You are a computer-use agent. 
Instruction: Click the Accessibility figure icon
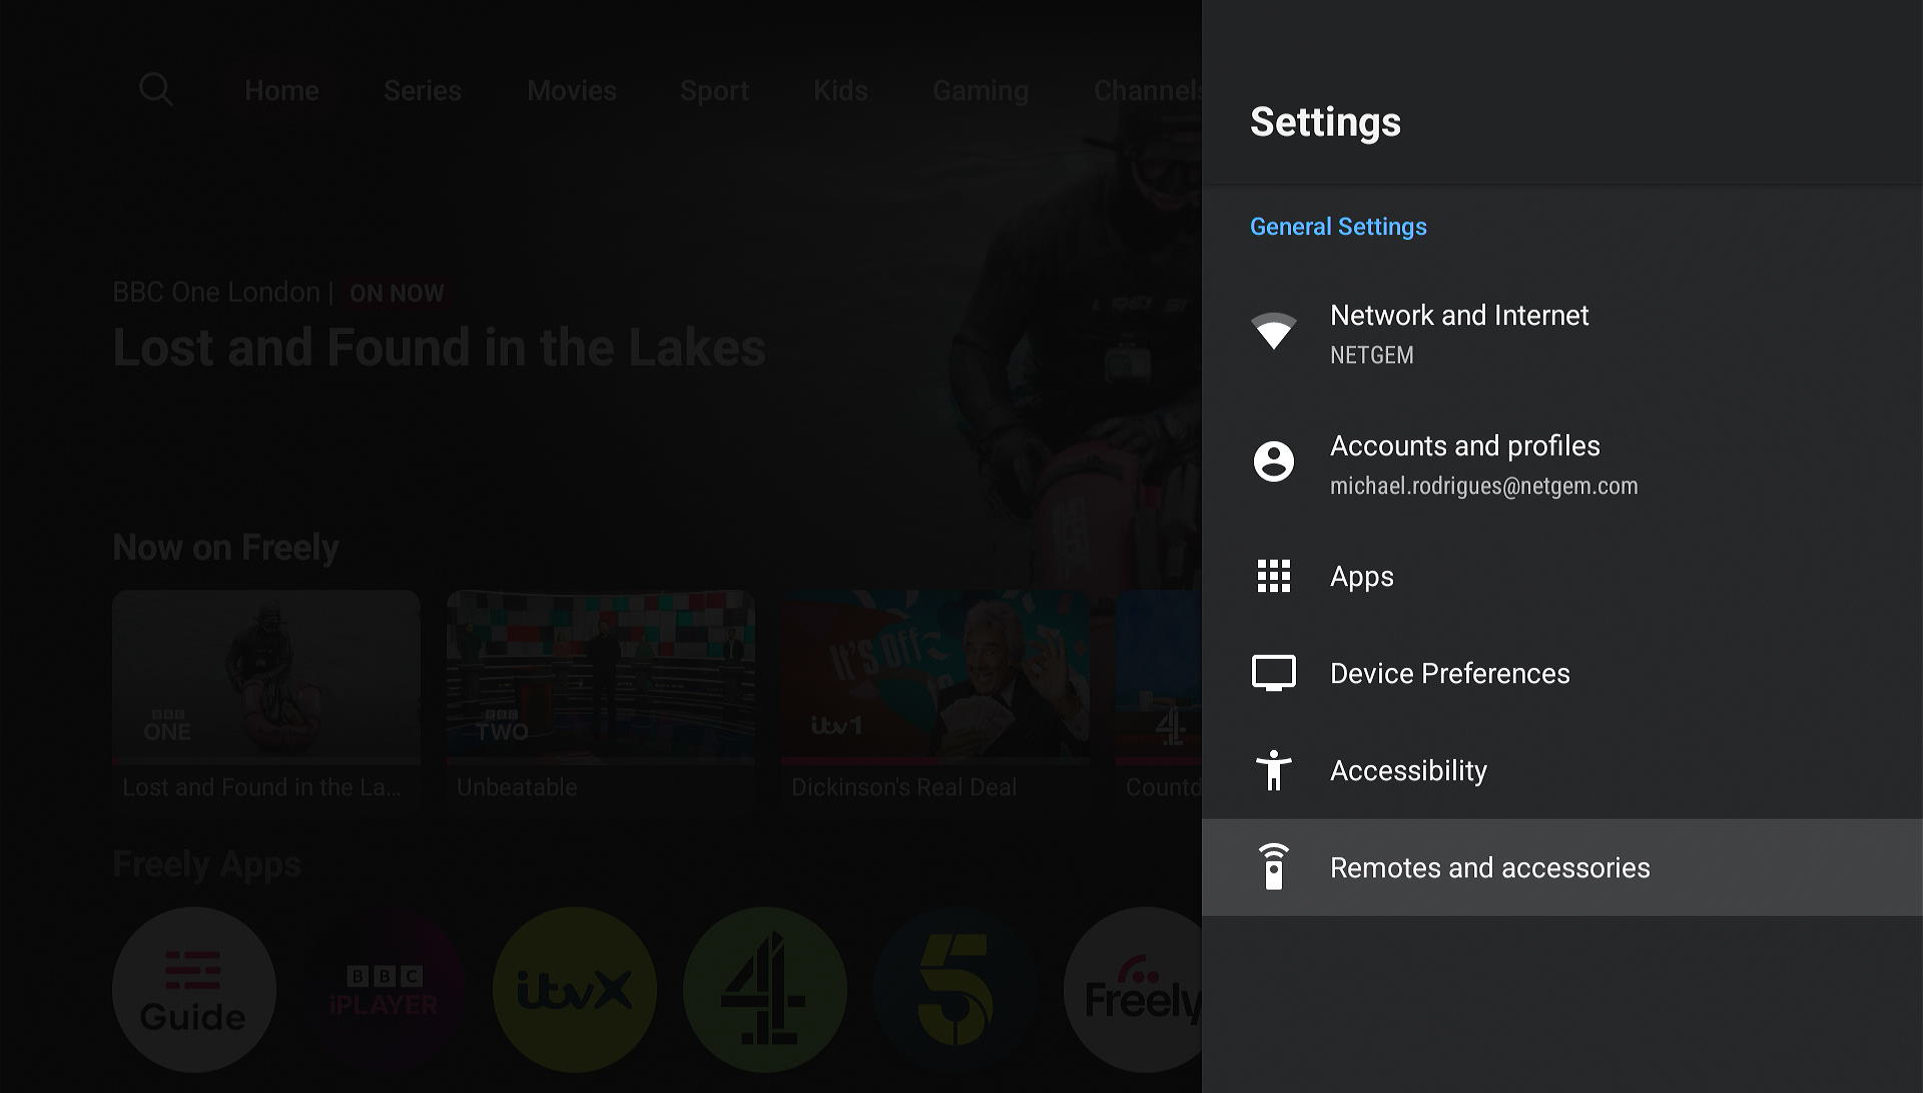pyautogui.click(x=1273, y=770)
